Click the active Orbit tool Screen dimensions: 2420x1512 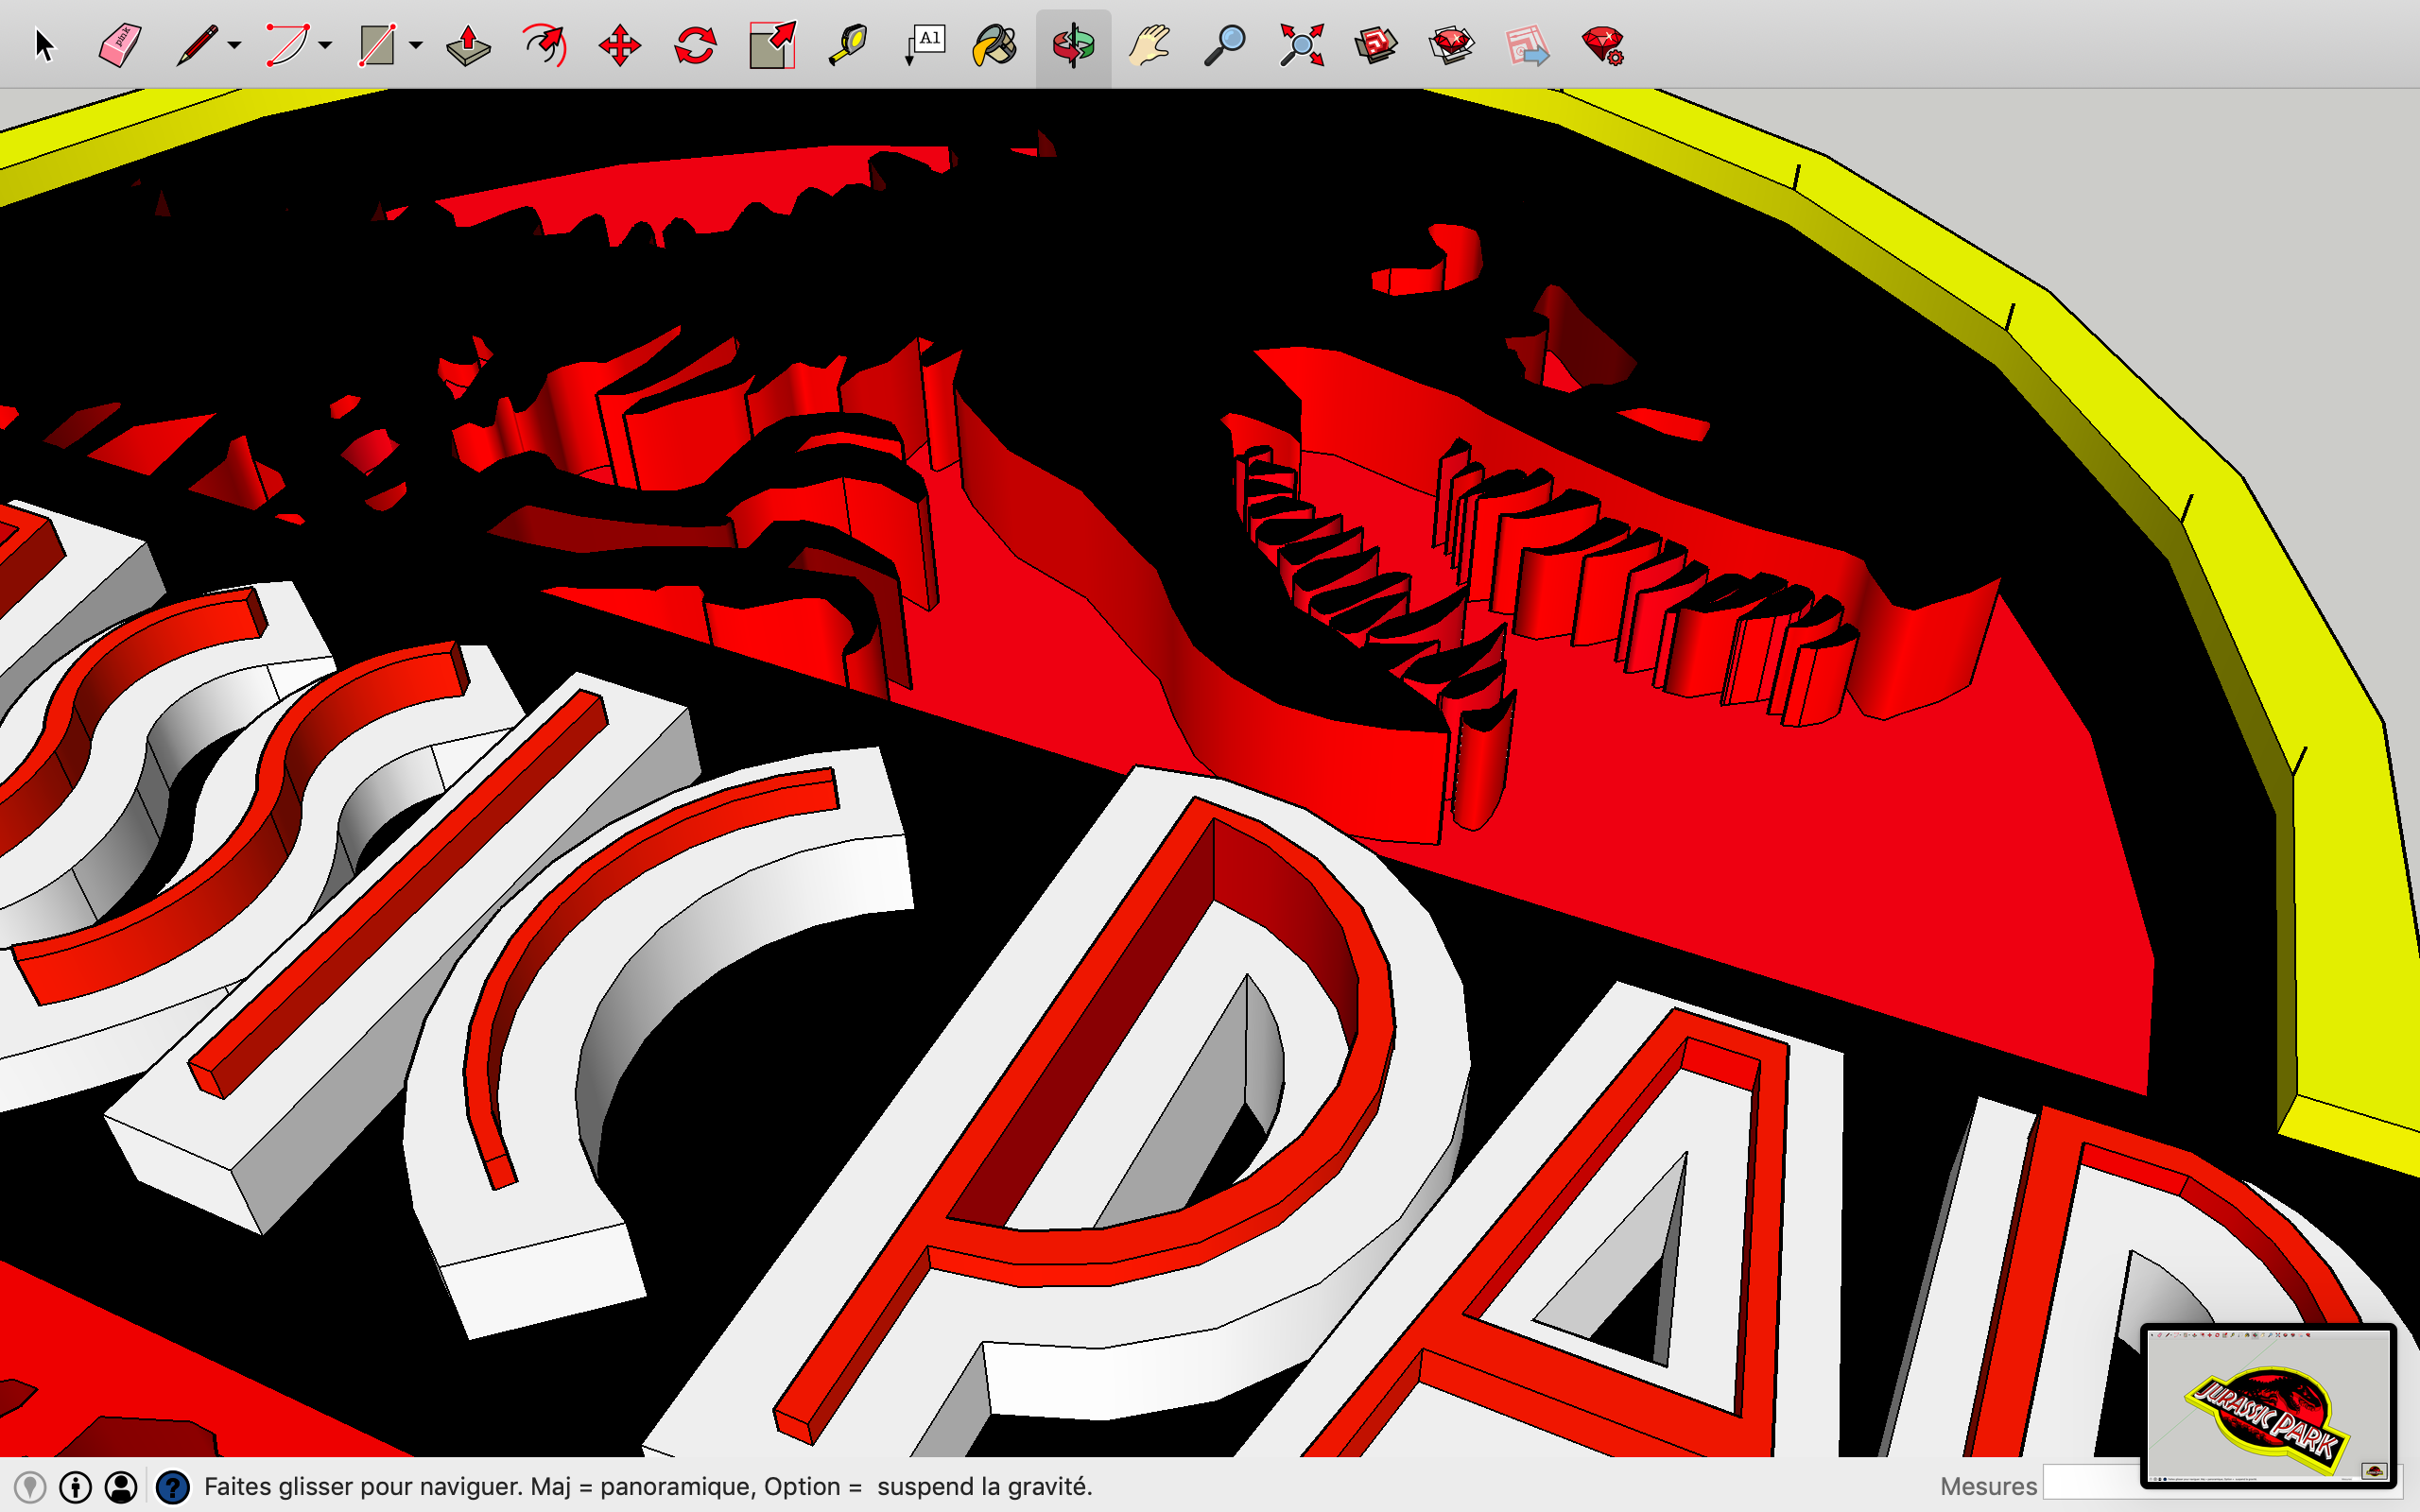[x=1073, y=46]
